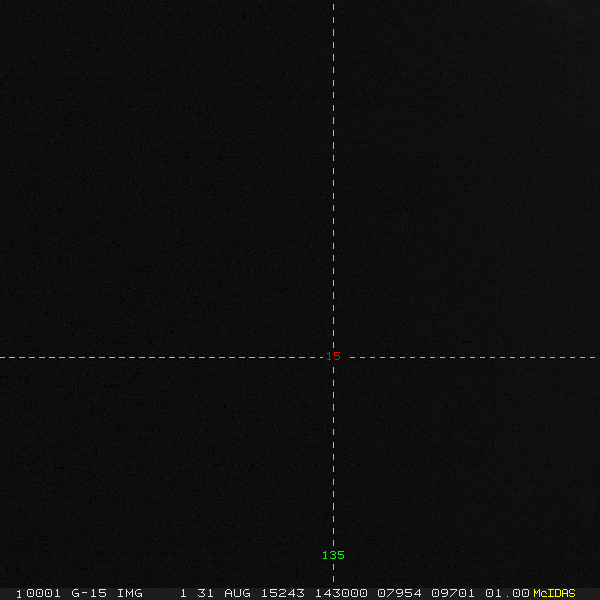Click the green 135 longitude label
Viewport: 600px width, 600px height.
(333, 555)
